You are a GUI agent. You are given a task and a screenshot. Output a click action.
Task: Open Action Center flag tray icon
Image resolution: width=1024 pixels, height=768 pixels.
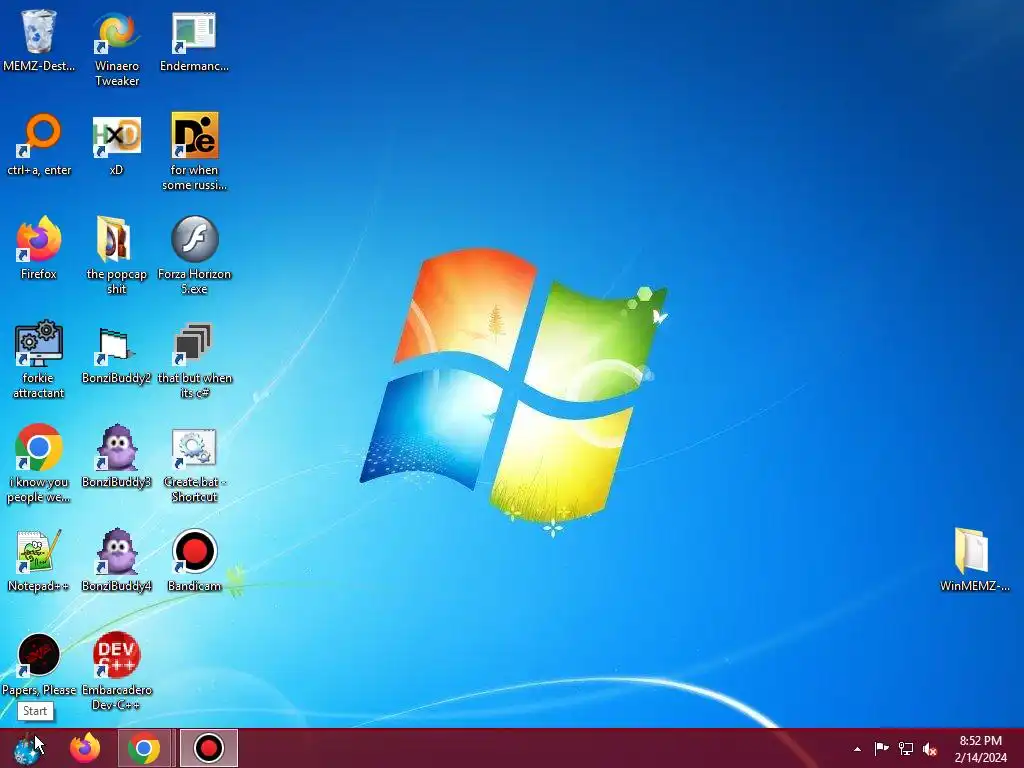[x=881, y=748]
